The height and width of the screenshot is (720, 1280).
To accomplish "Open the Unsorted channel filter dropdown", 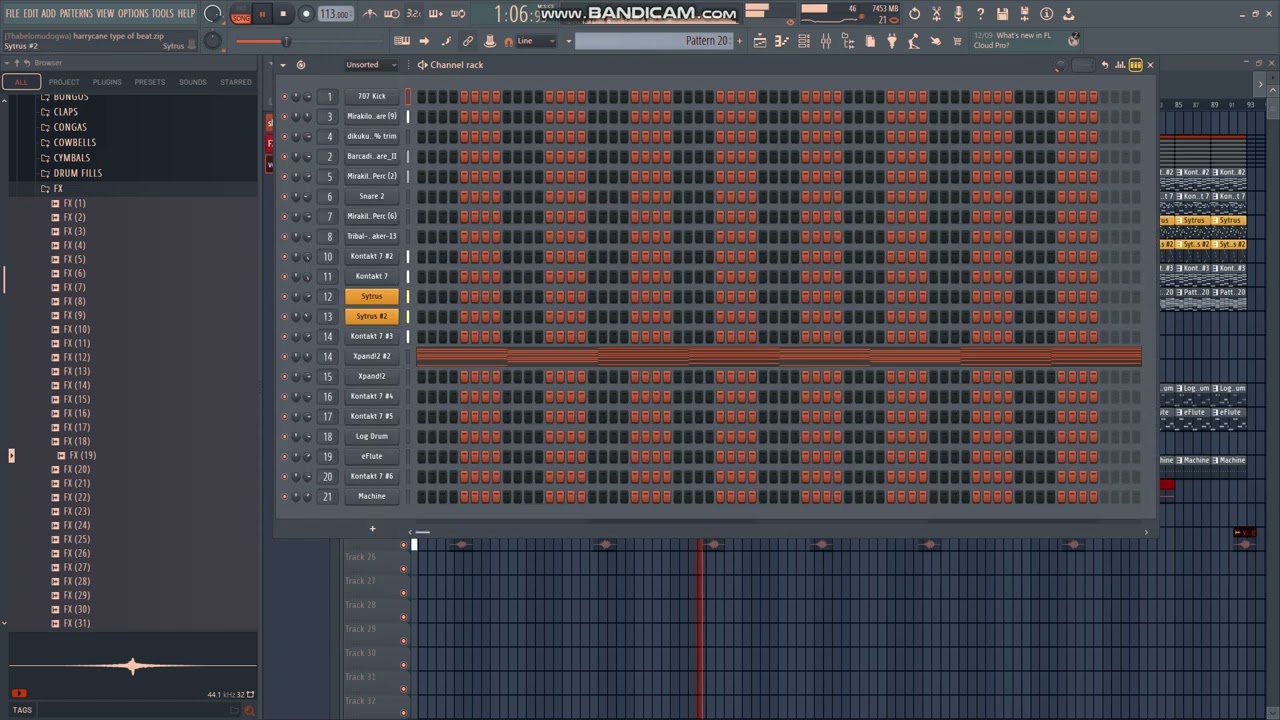I will 370,65.
